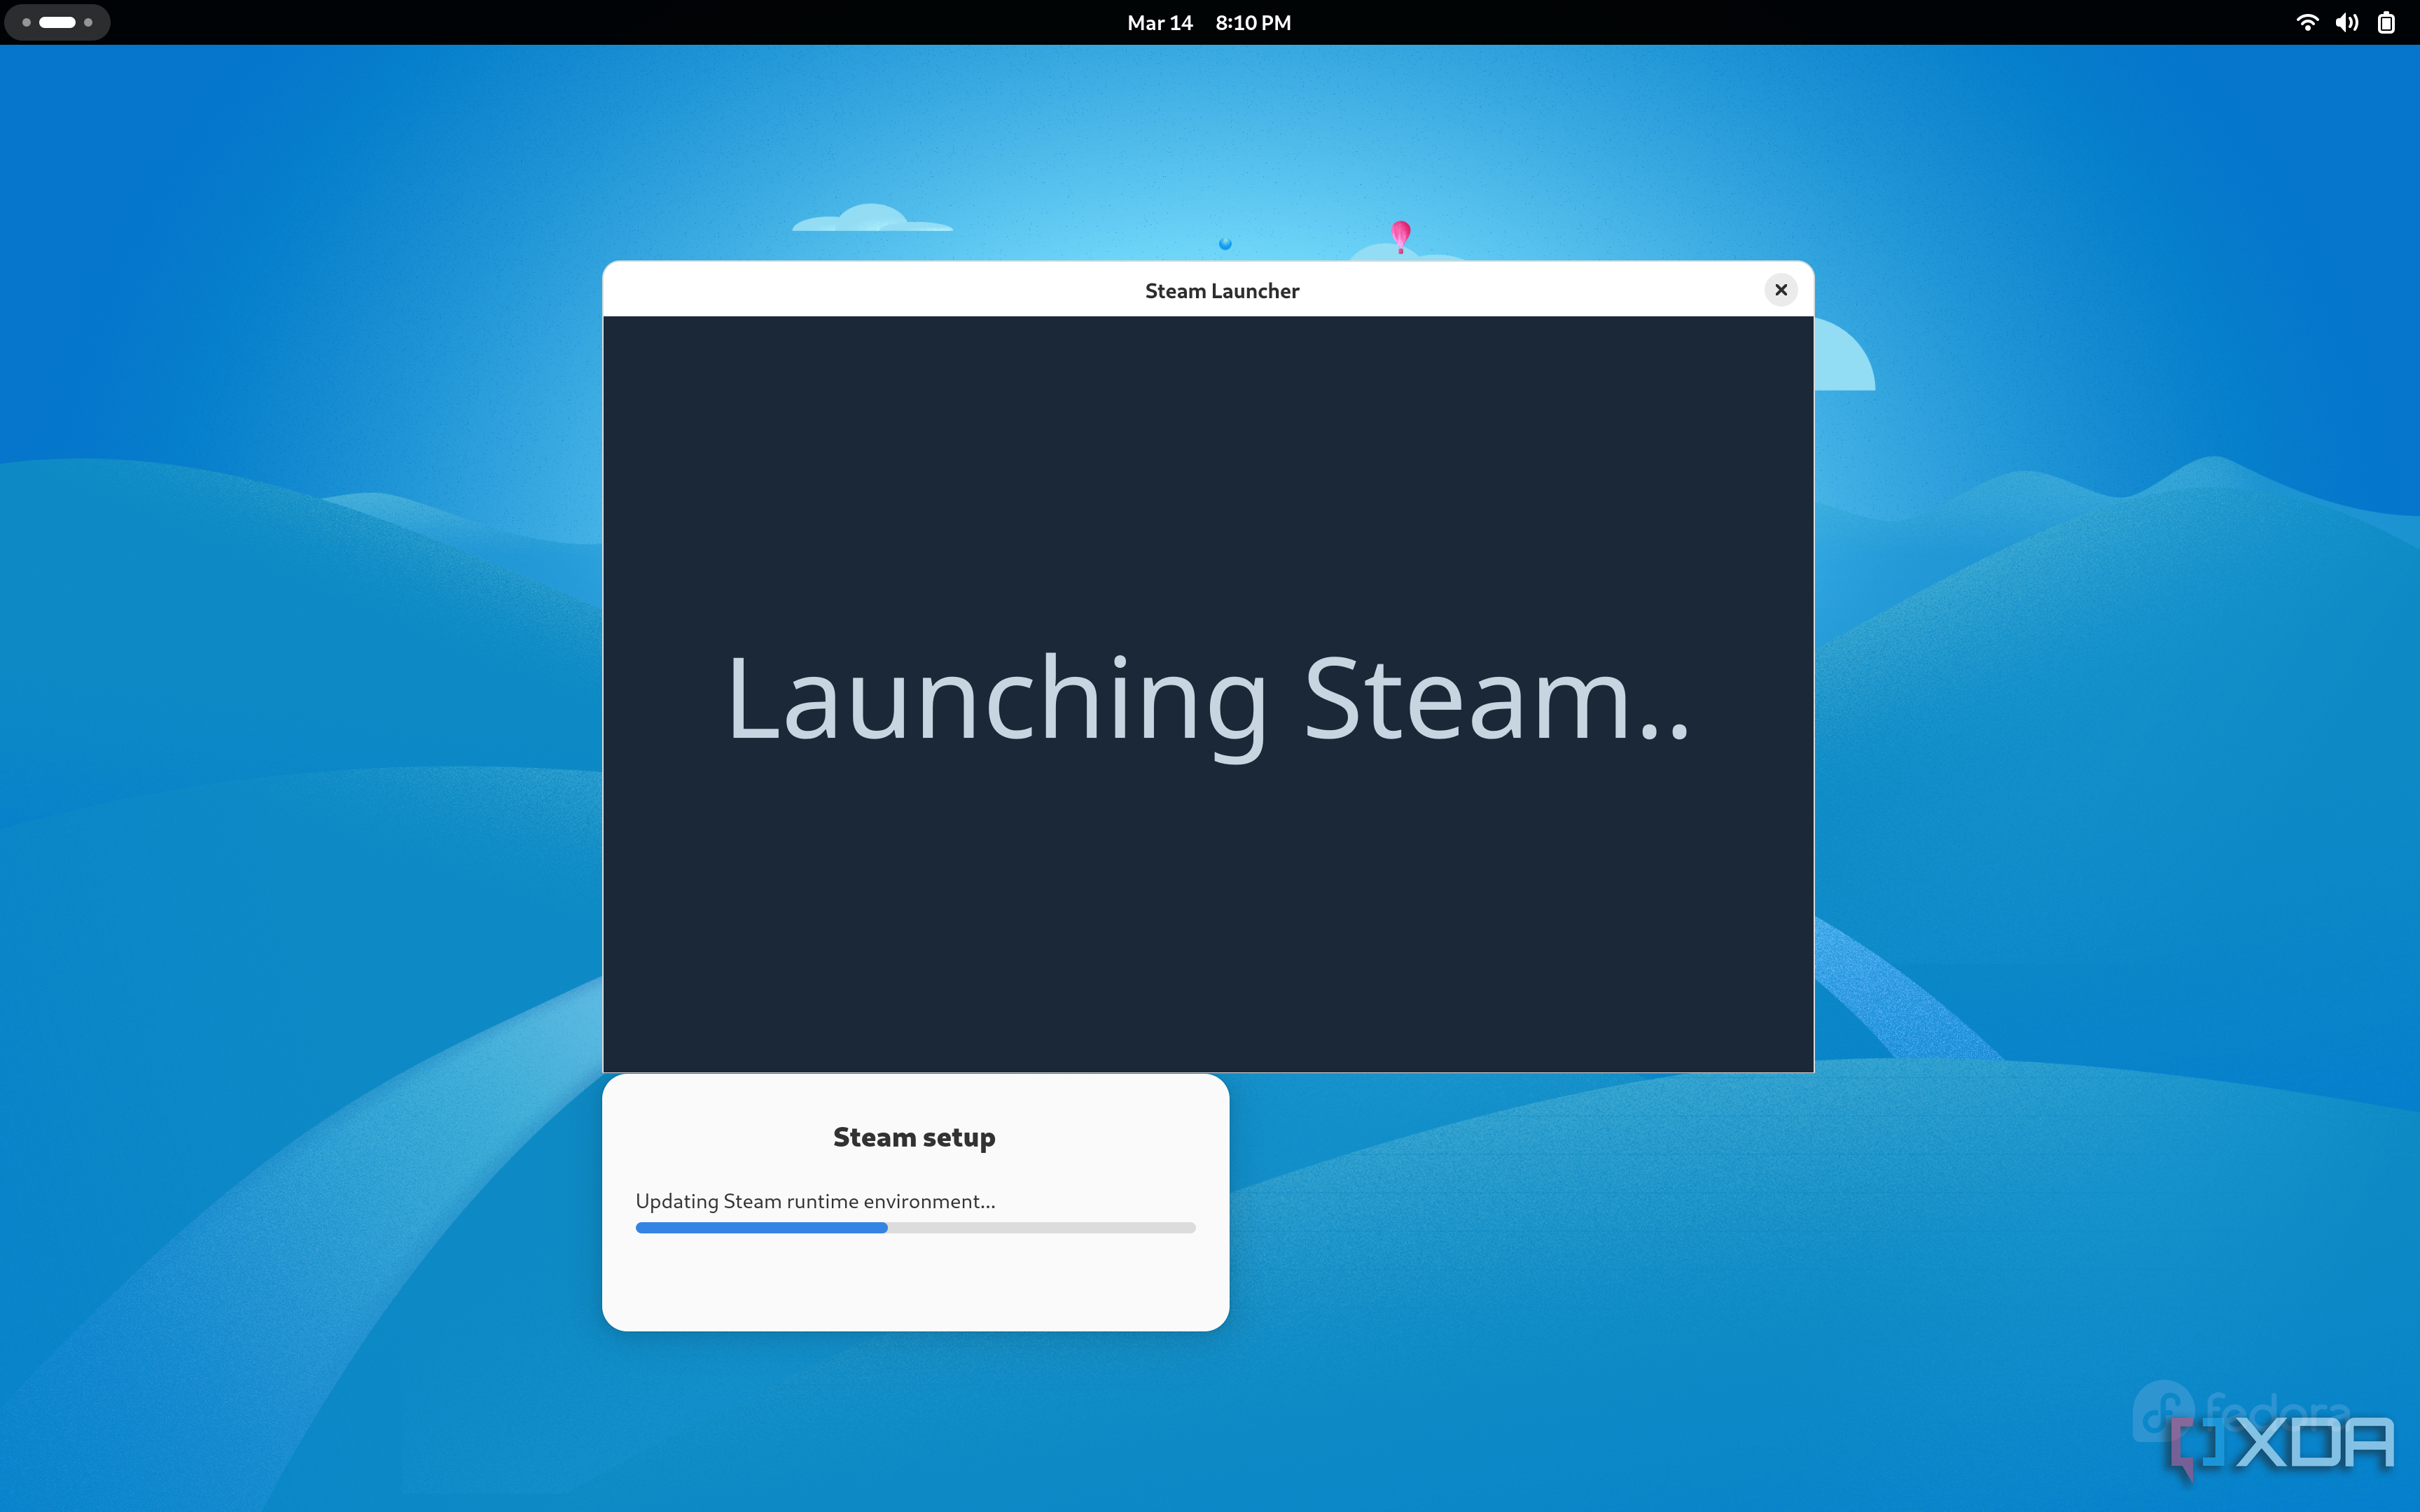Click the Updating Steam runtime environment label
This screenshot has width=2420, height=1512.
click(x=814, y=1201)
